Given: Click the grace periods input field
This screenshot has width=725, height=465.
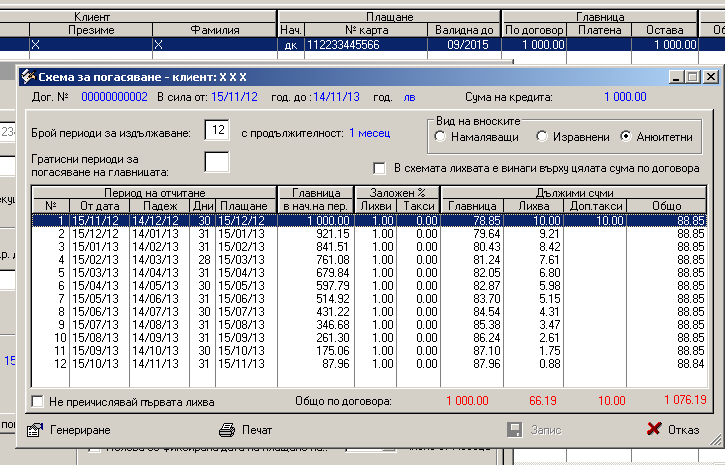Looking at the screenshot, I should click(217, 162).
